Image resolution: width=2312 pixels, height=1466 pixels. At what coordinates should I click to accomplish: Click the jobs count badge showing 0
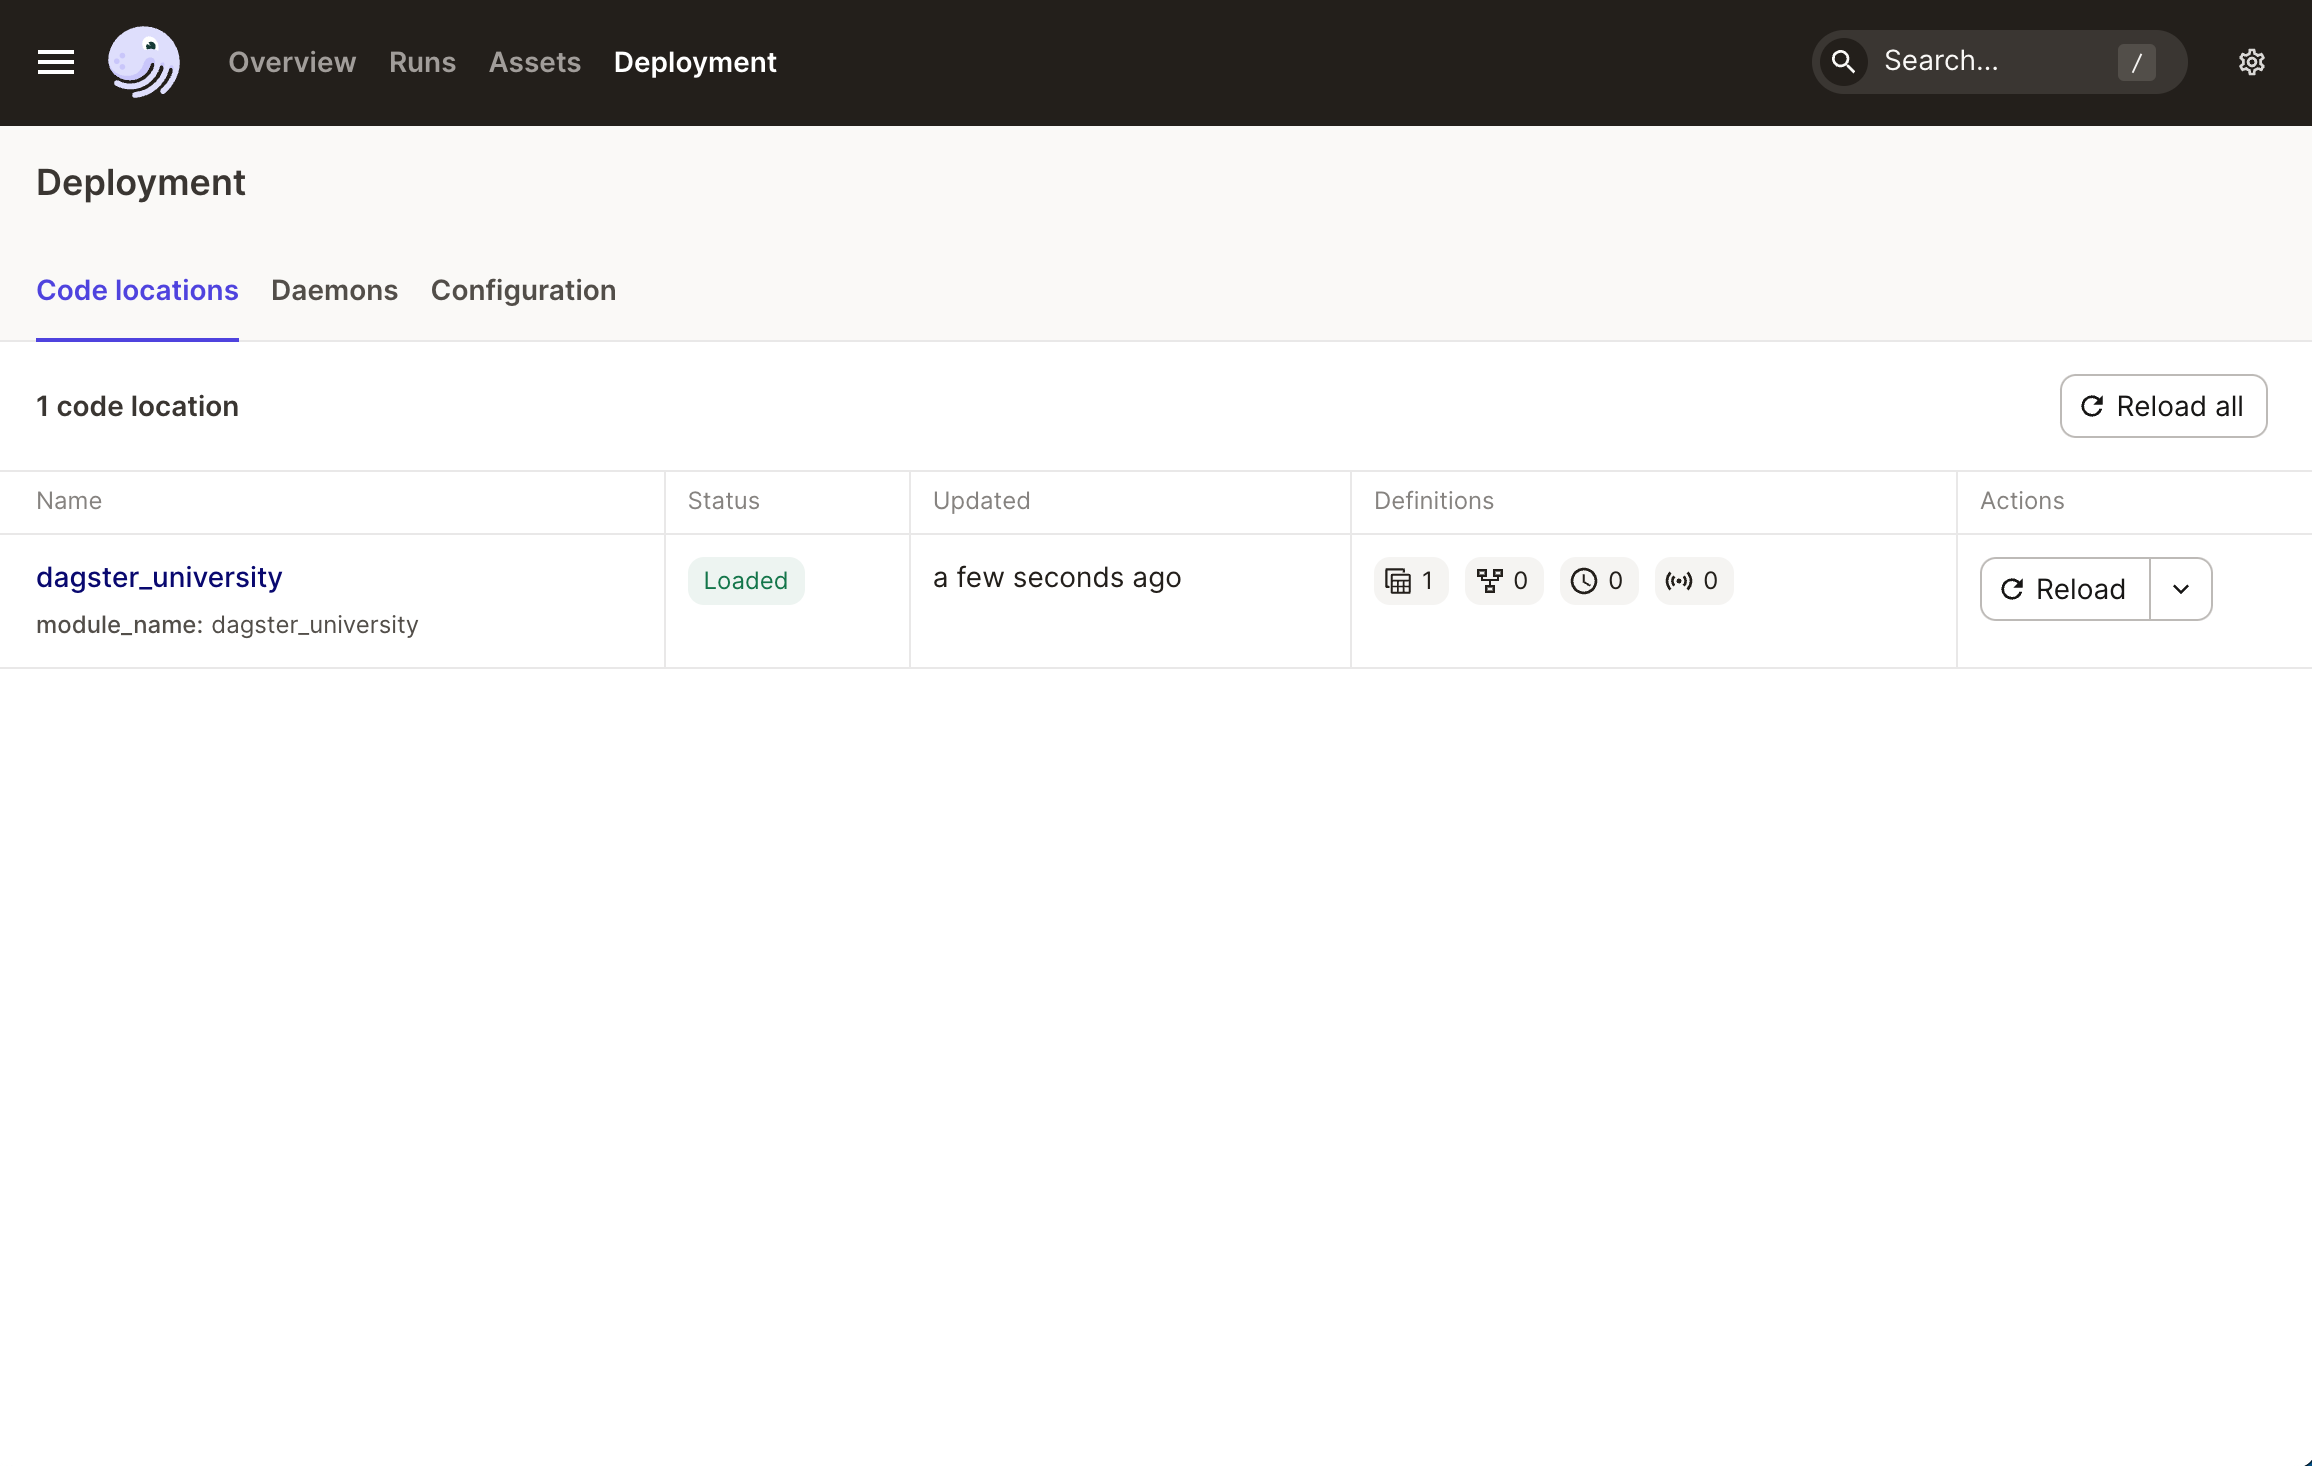[x=1503, y=581]
